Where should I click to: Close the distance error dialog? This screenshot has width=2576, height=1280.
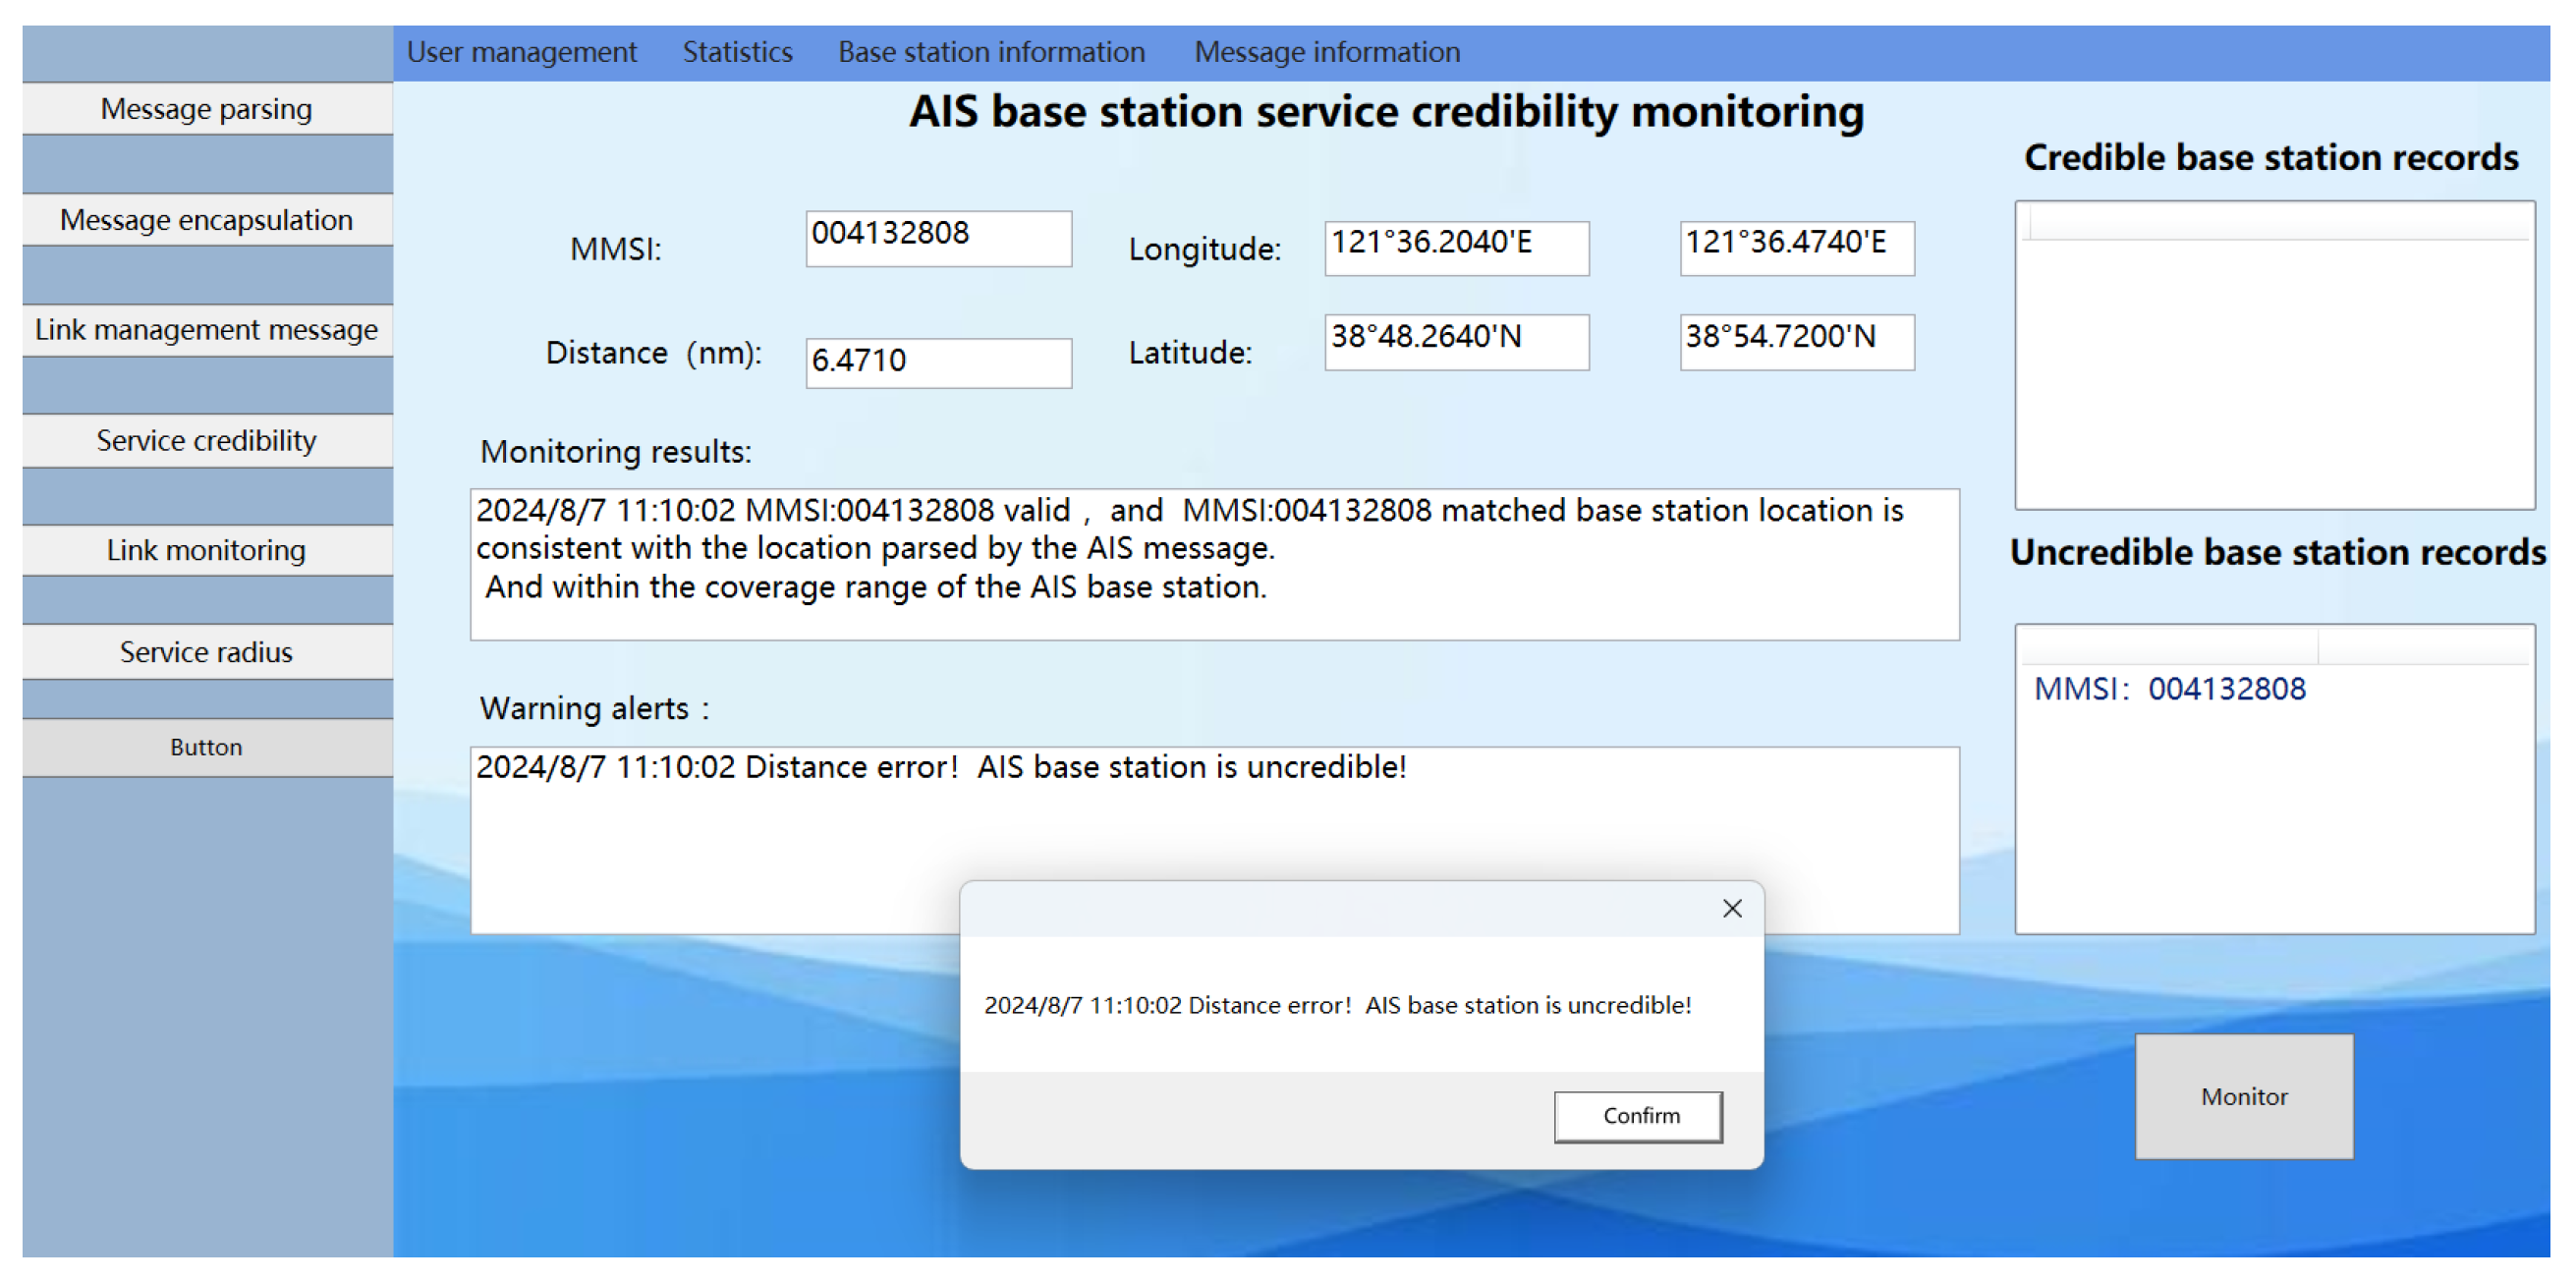[x=1731, y=908]
